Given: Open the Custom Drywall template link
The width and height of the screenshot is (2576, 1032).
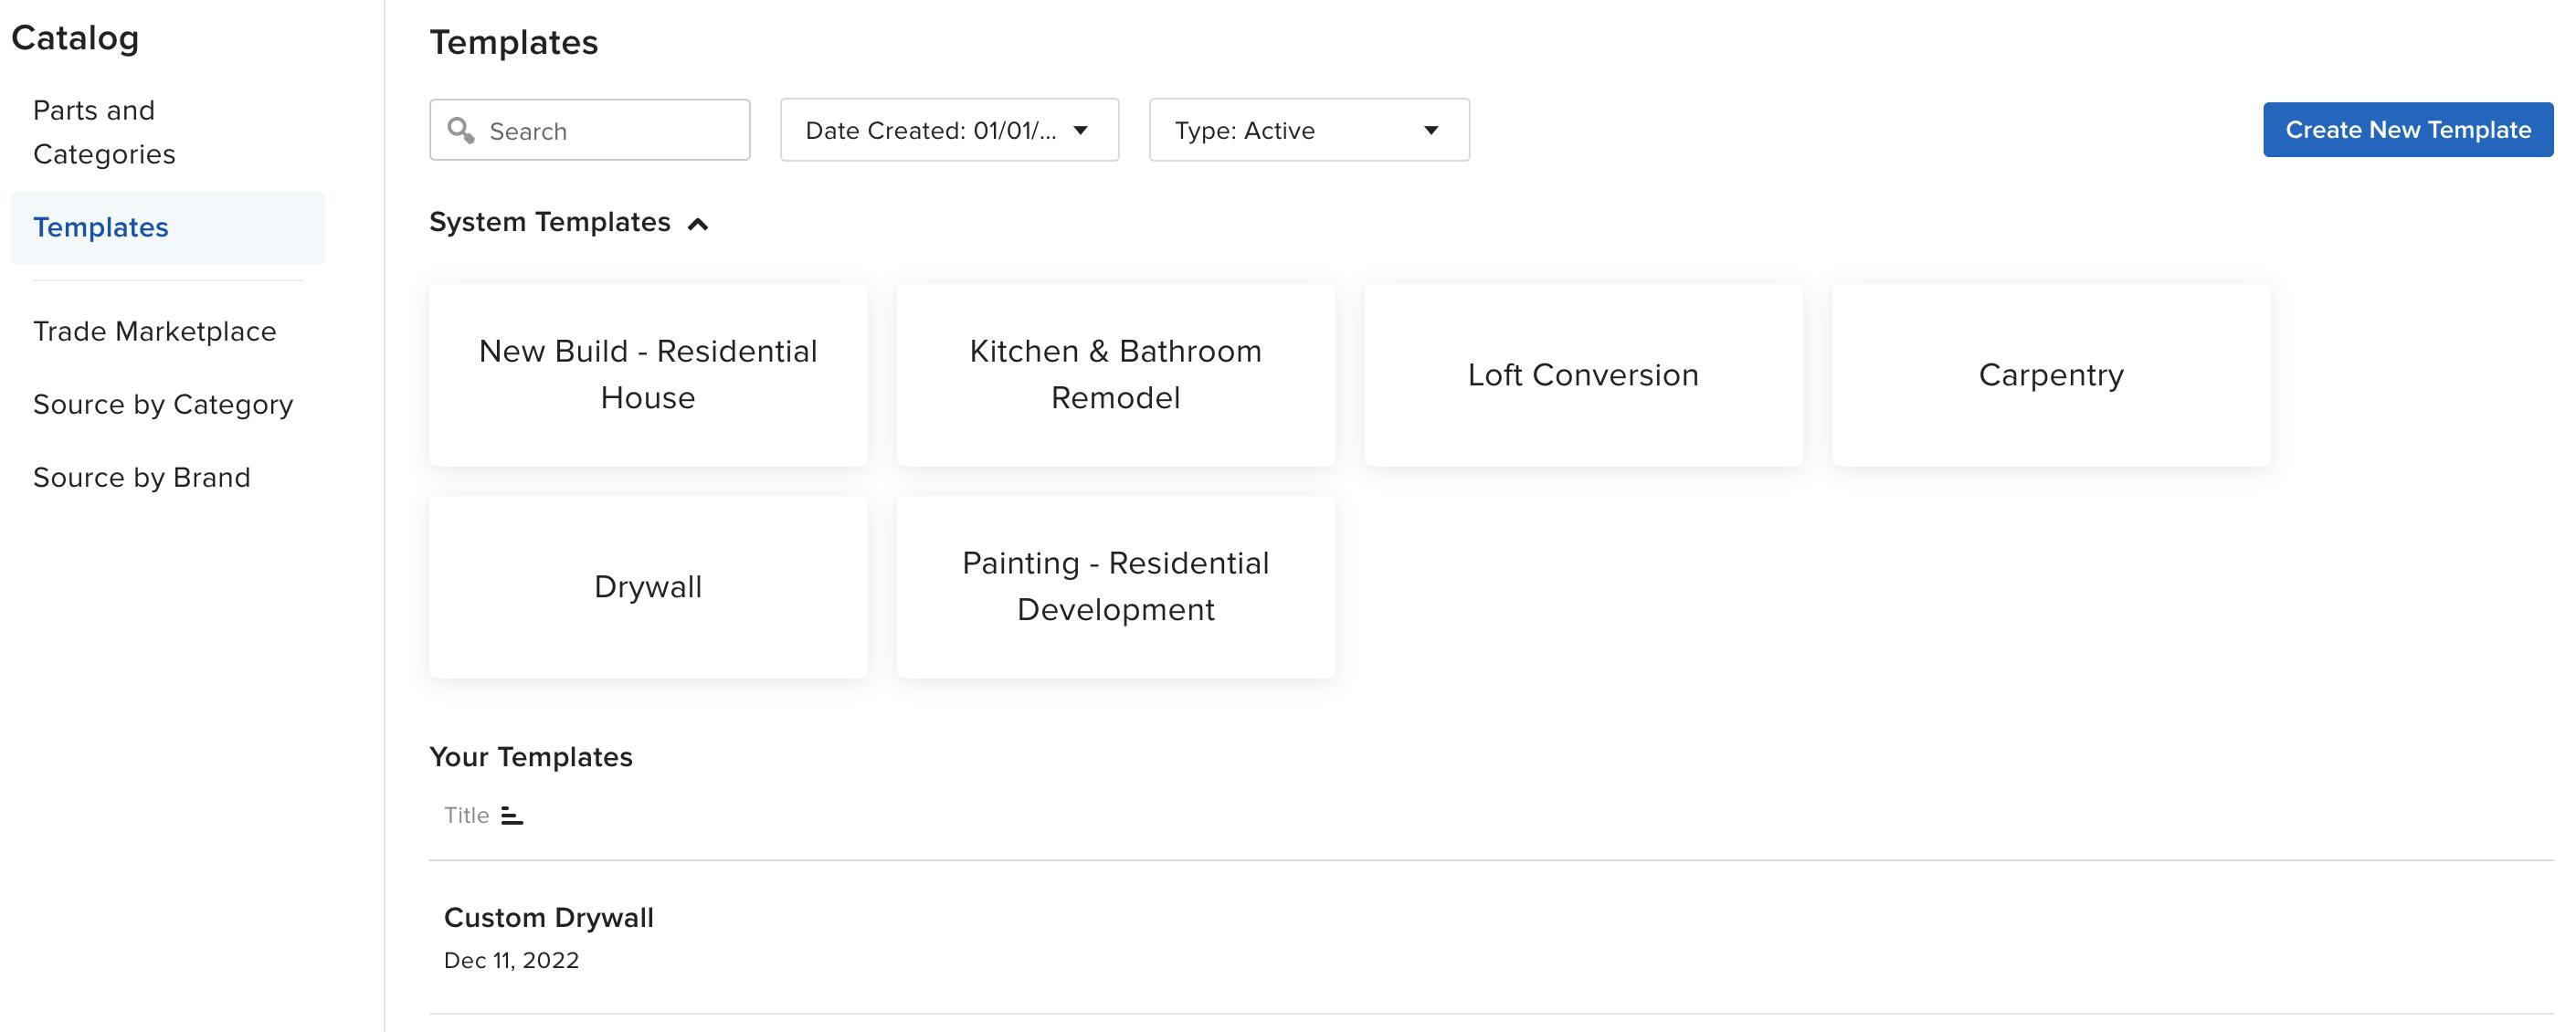Looking at the screenshot, I should coord(549,917).
